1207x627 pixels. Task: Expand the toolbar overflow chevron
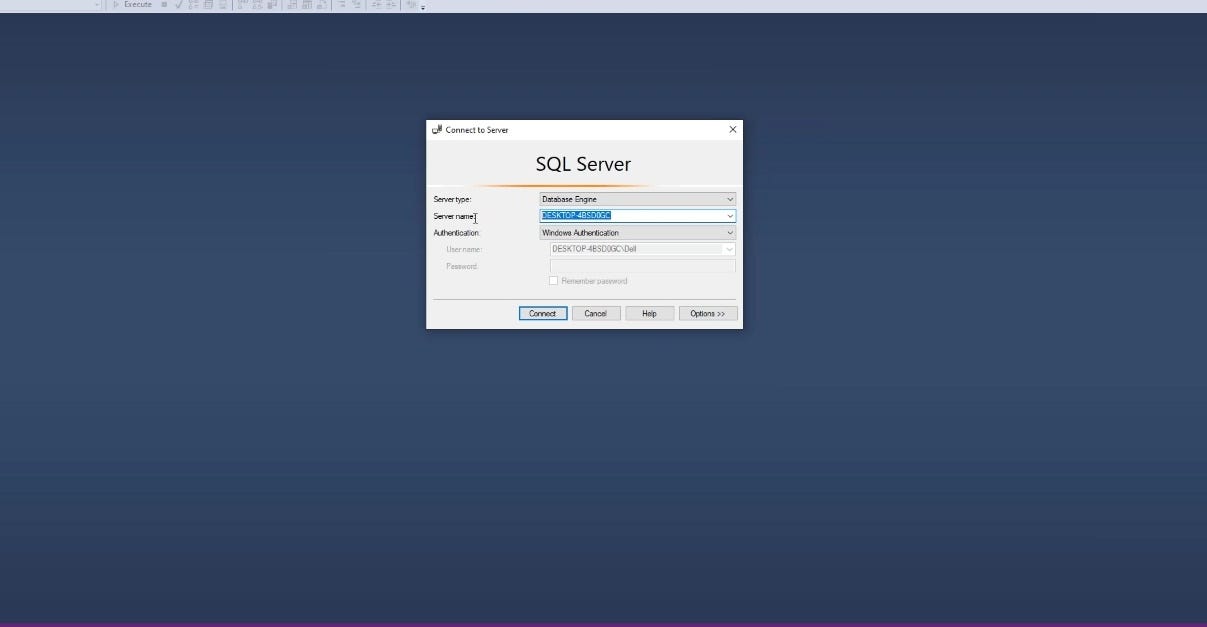(420, 7)
